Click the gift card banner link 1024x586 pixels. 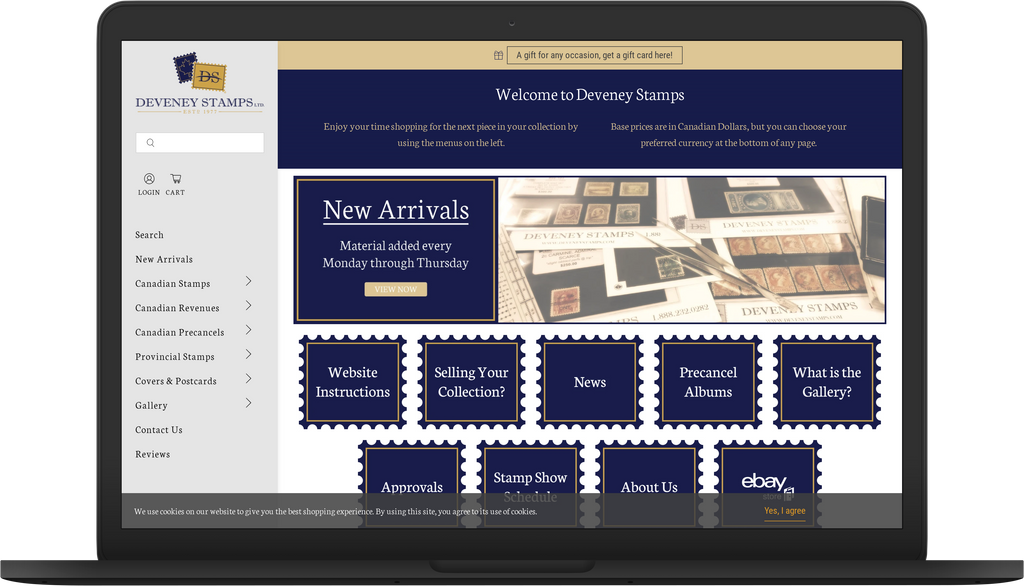(594, 56)
